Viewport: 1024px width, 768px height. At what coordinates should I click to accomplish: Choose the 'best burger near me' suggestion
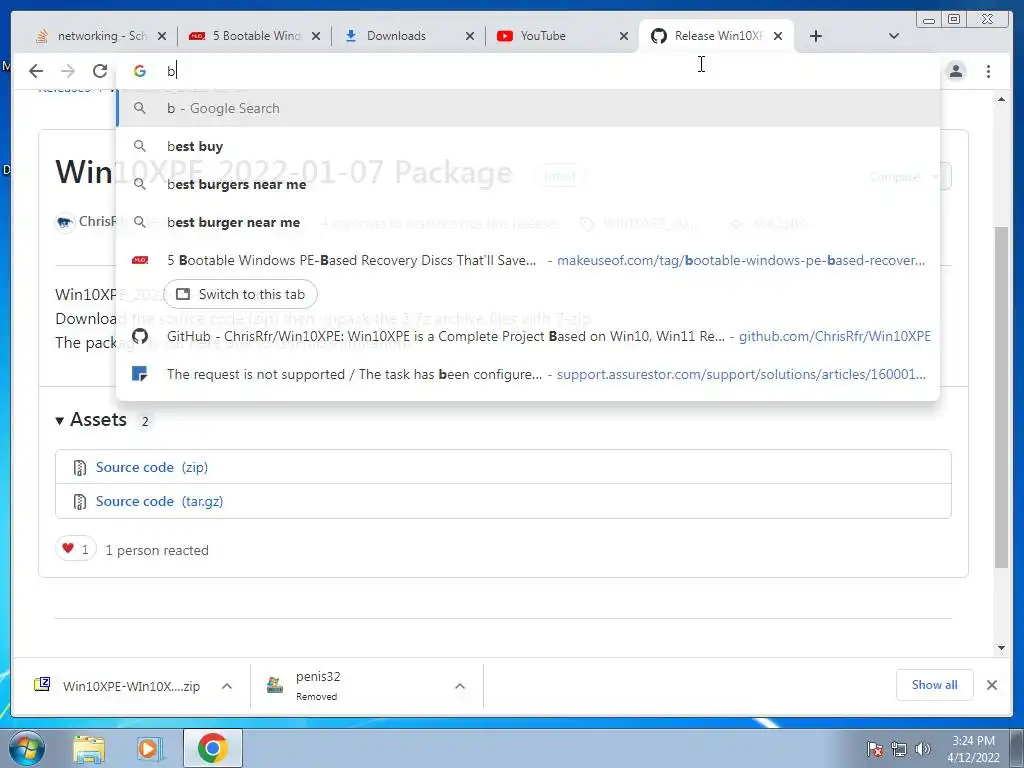(528, 222)
